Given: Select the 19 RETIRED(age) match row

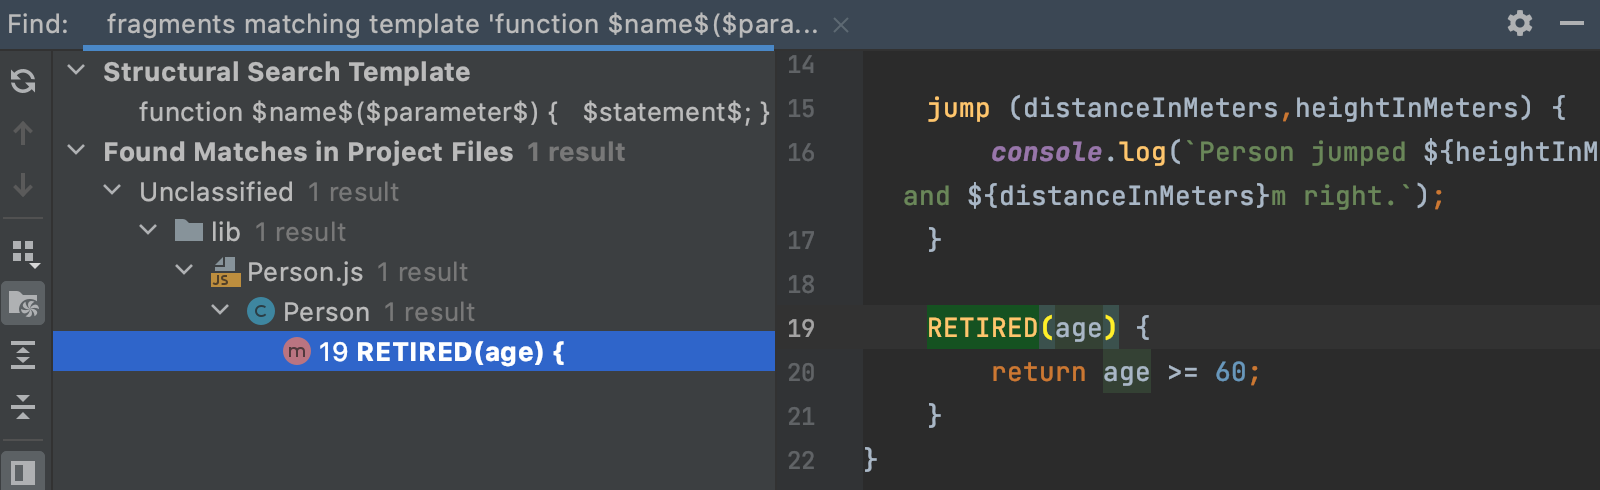Looking at the screenshot, I should click(414, 352).
